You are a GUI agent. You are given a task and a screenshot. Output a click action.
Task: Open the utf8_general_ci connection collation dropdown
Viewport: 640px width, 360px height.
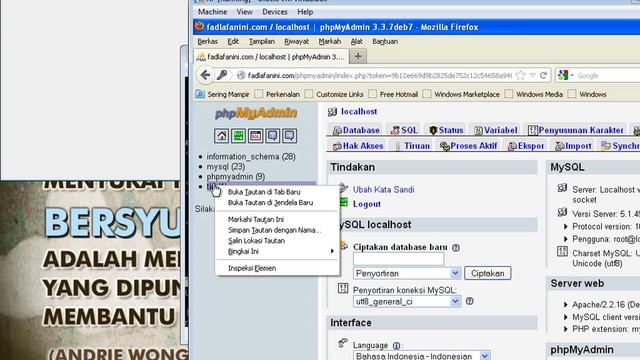click(407, 301)
